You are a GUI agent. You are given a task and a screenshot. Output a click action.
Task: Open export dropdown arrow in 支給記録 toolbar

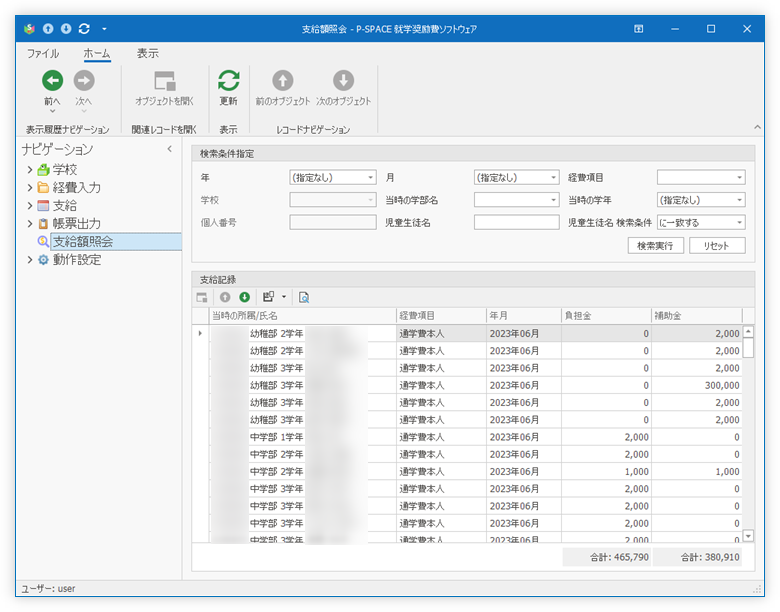tap(284, 297)
